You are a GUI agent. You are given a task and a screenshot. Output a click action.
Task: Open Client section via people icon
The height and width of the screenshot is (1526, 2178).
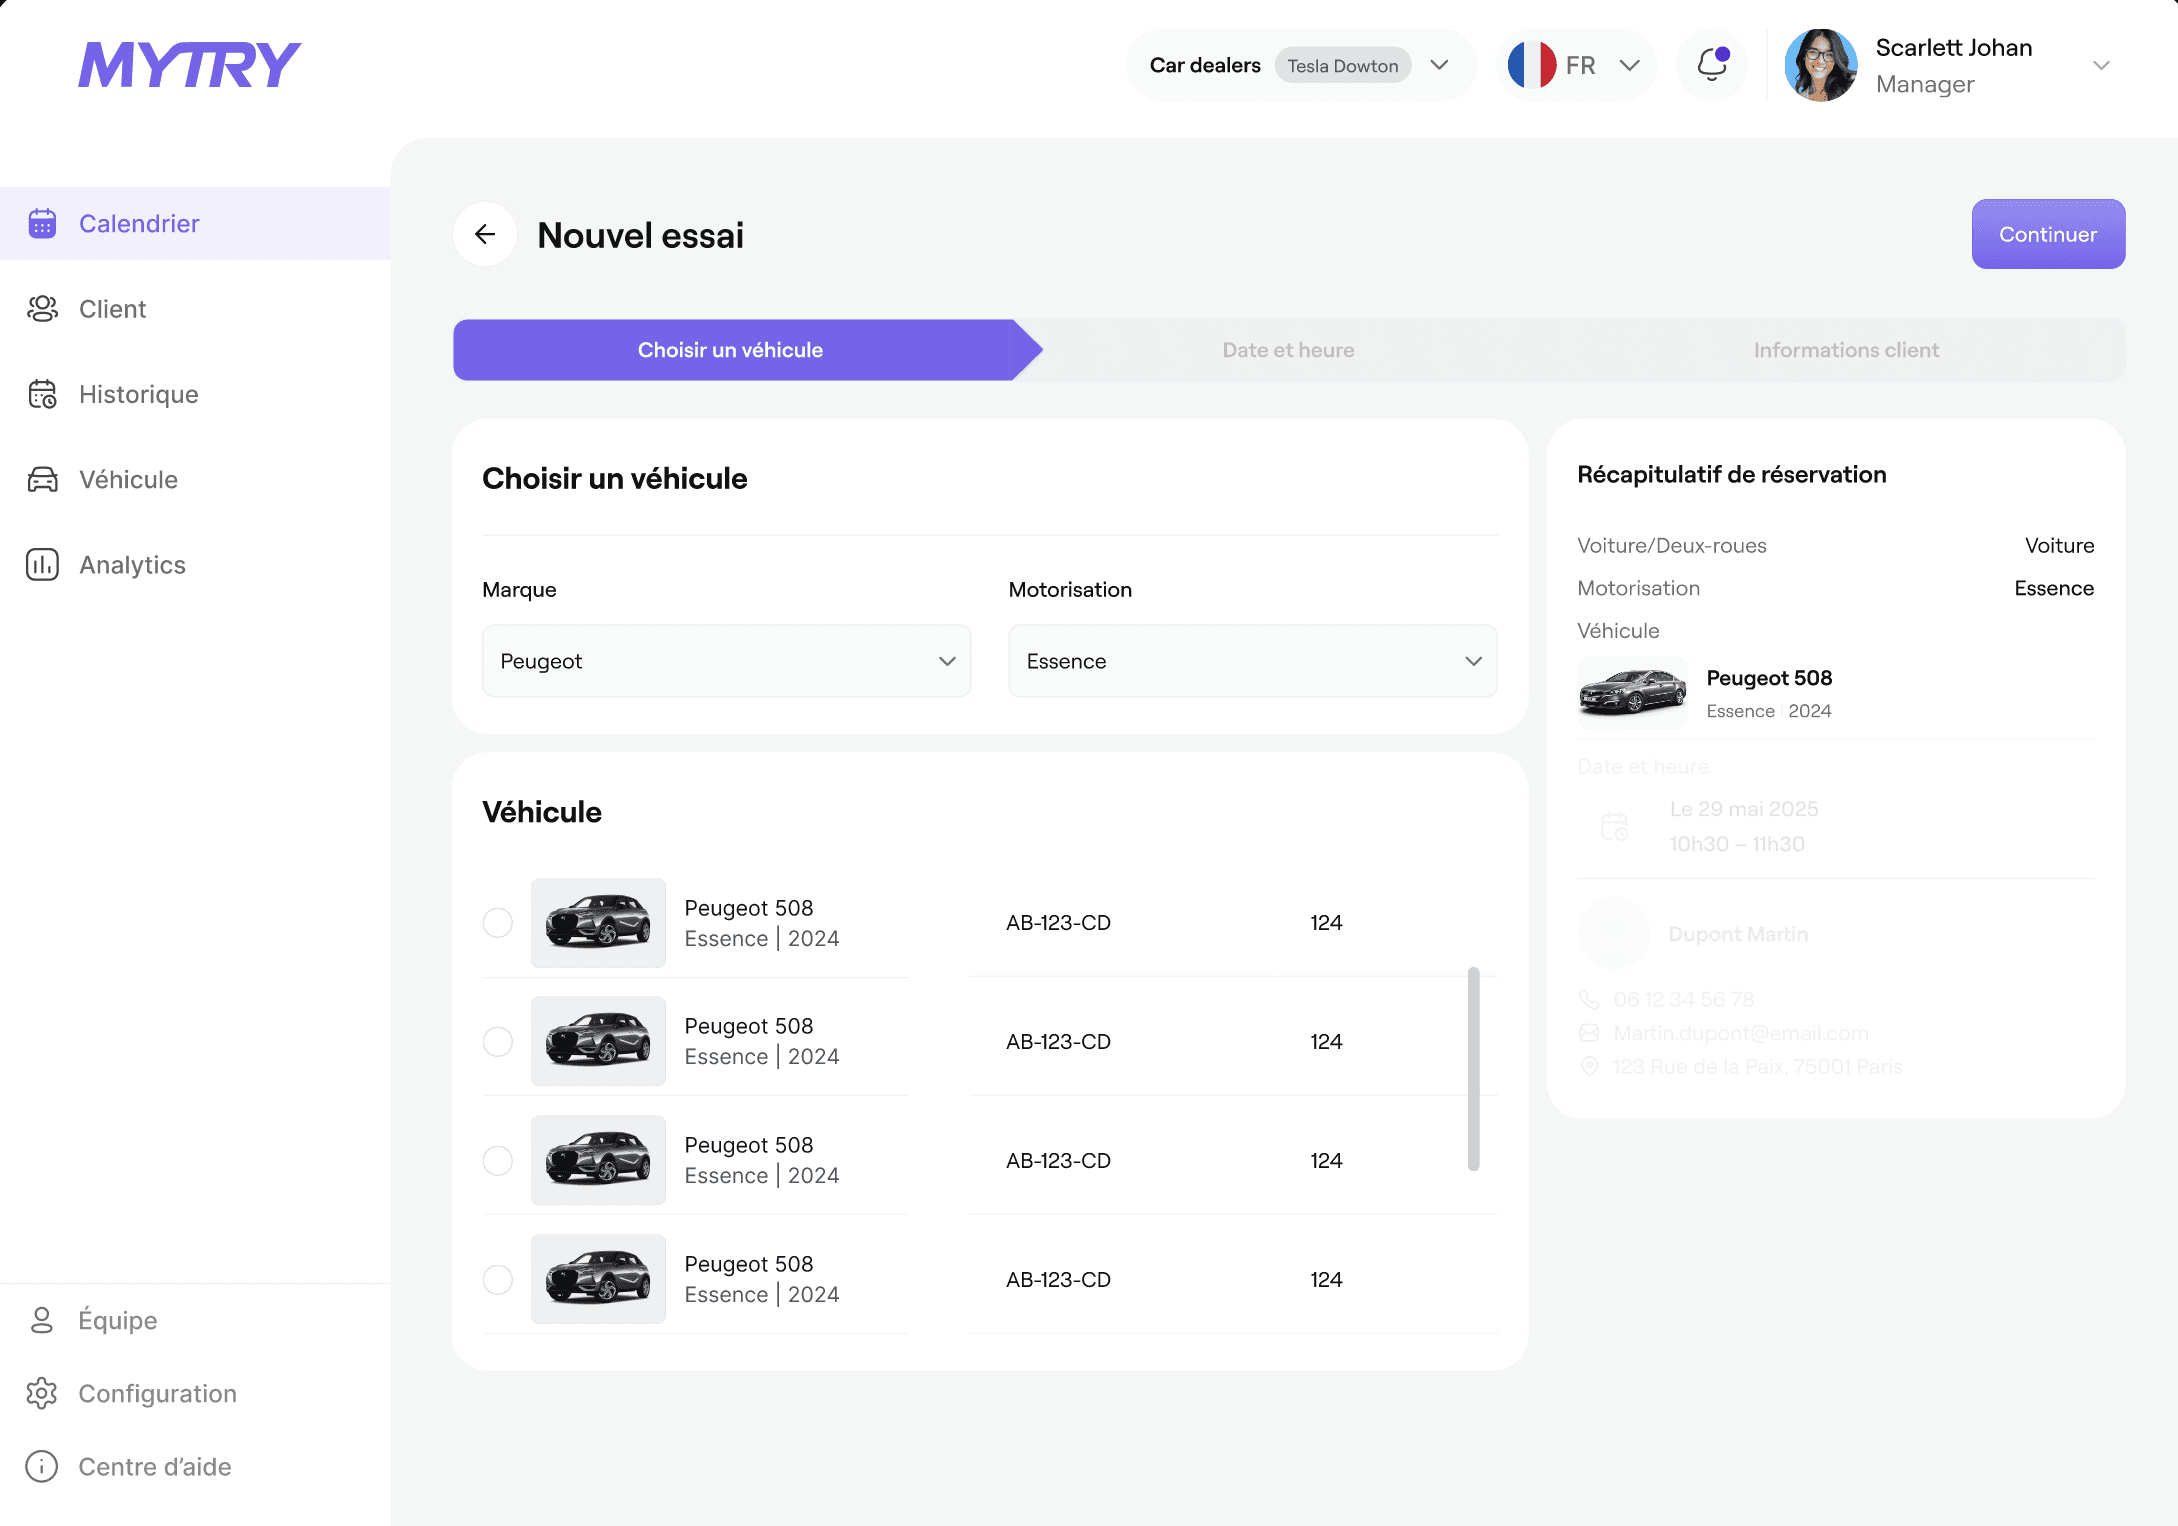42,309
